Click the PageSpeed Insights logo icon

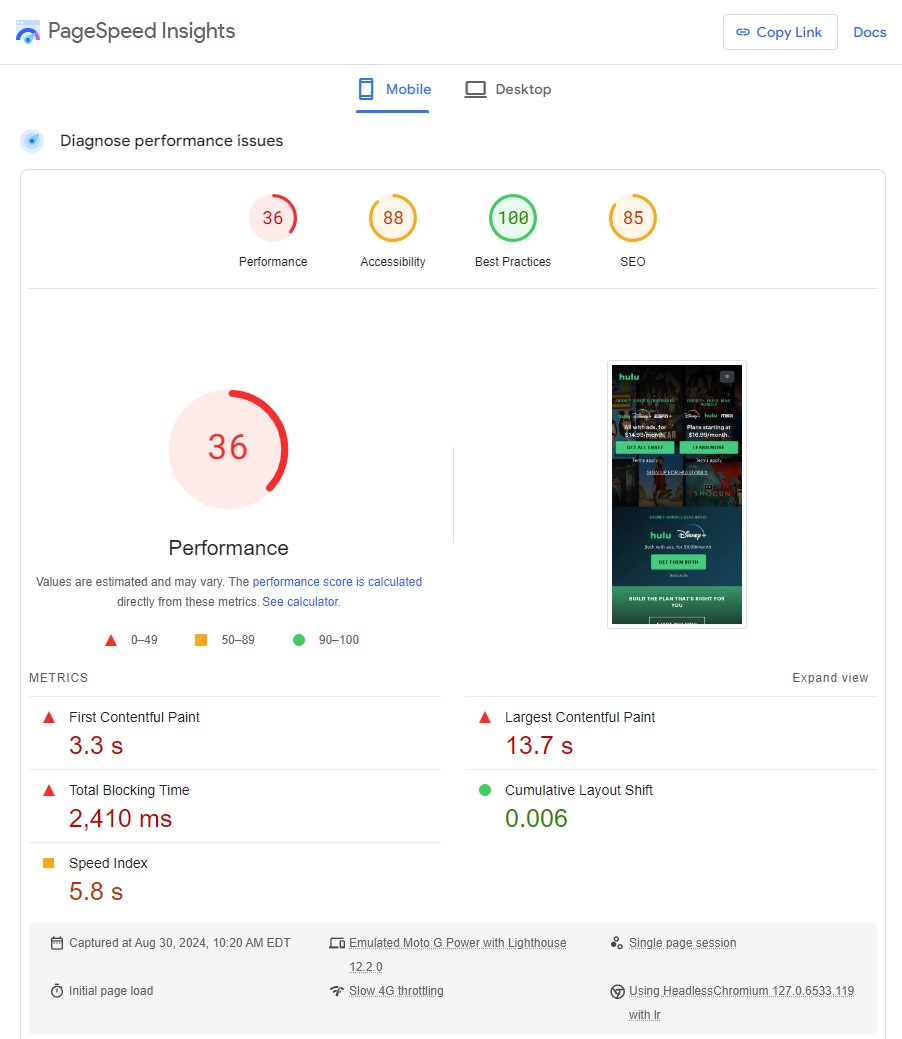[x=27, y=30]
